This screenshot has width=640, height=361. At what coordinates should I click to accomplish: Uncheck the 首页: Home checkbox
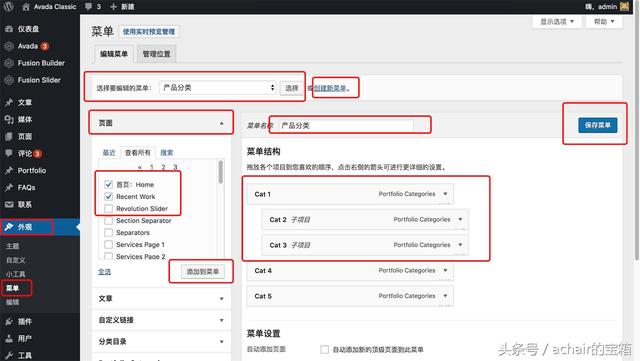click(109, 184)
